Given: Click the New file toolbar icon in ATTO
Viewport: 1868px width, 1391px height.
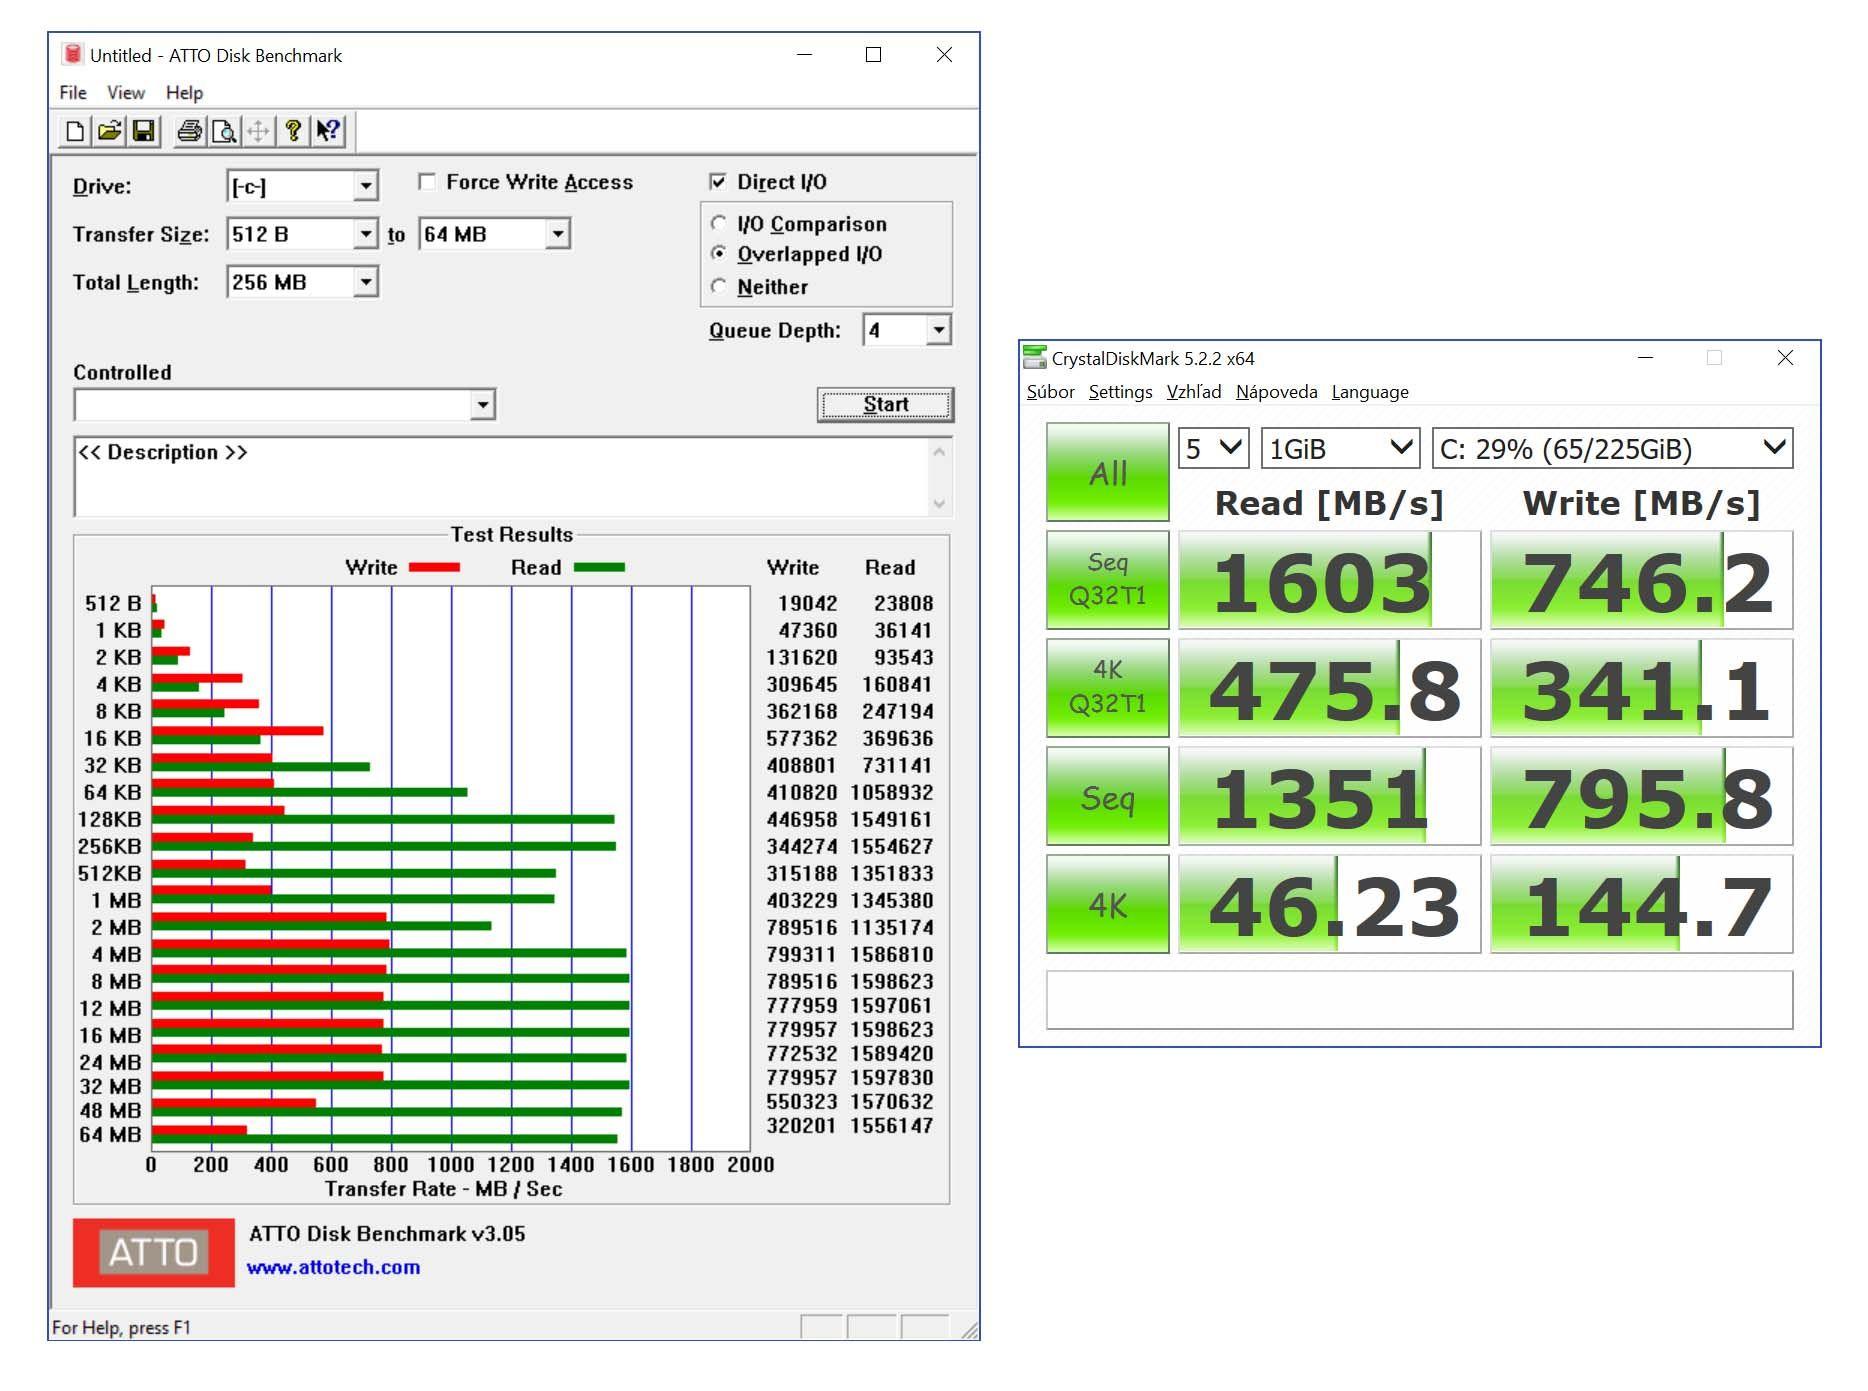Looking at the screenshot, I should pyautogui.click(x=75, y=131).
